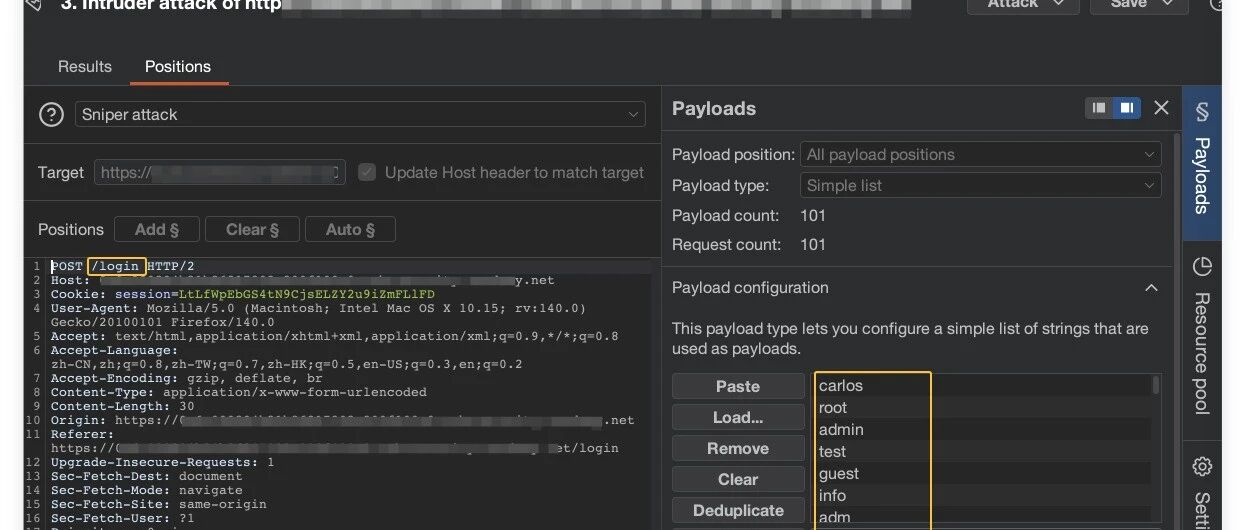Click the Clear § button

click(x=252, y=229)
